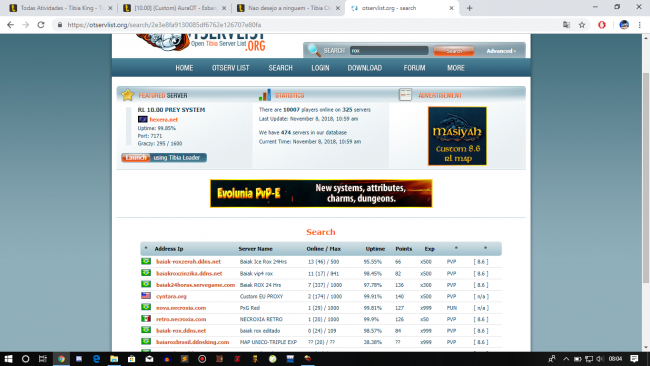Open the Opera extension icon in toolbar

(601, 25)
